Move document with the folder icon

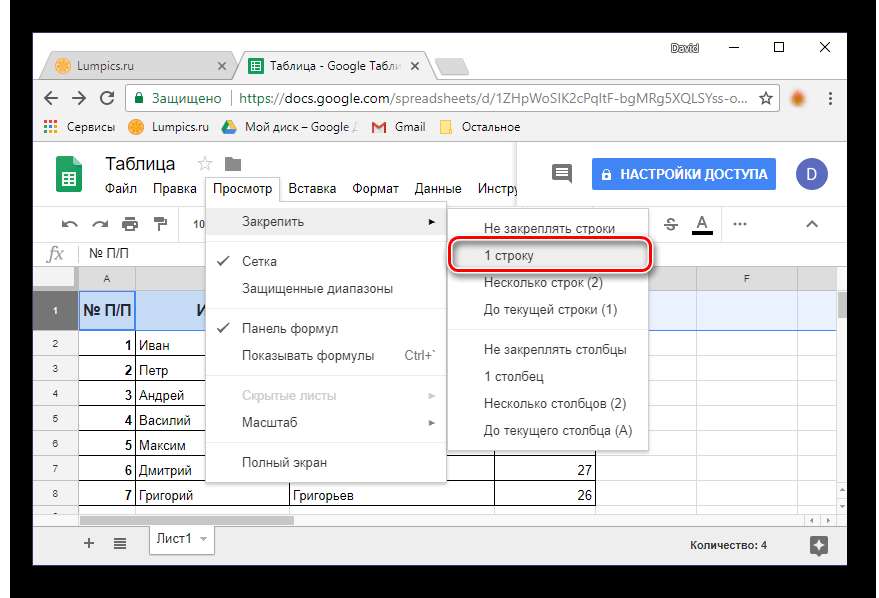tap(233, 164)
